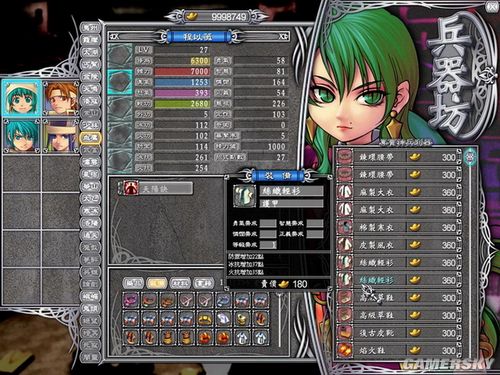Image resolution: width=500 pixels, height=375 pixels.
Task: Click the purple 393 stat bar
Action: coord(182,93)
